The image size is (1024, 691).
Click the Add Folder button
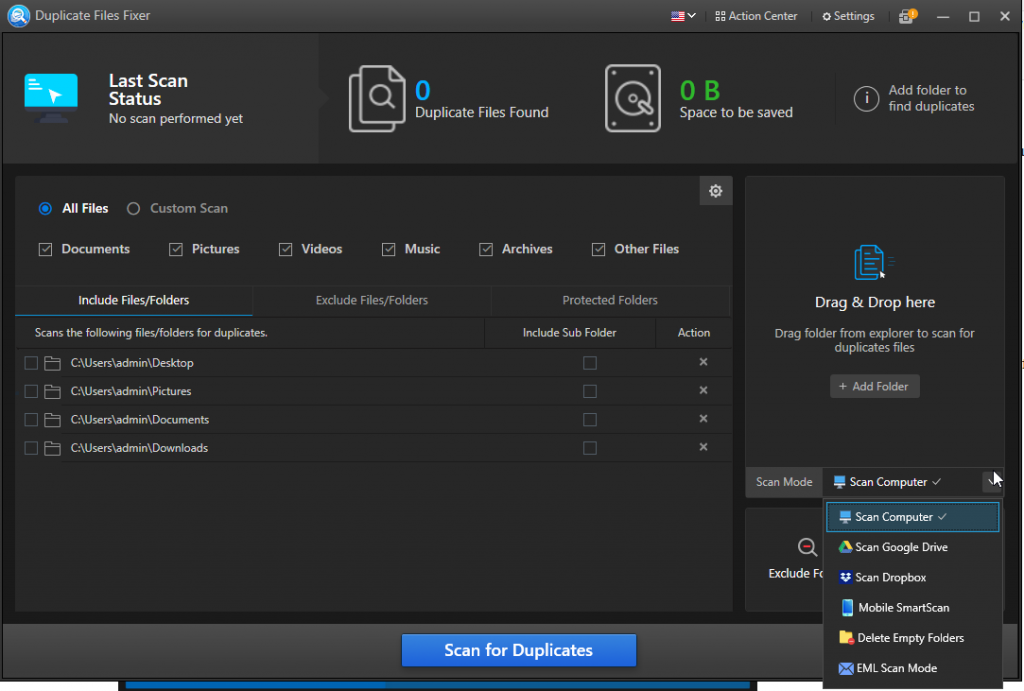[x=874, y=387]
